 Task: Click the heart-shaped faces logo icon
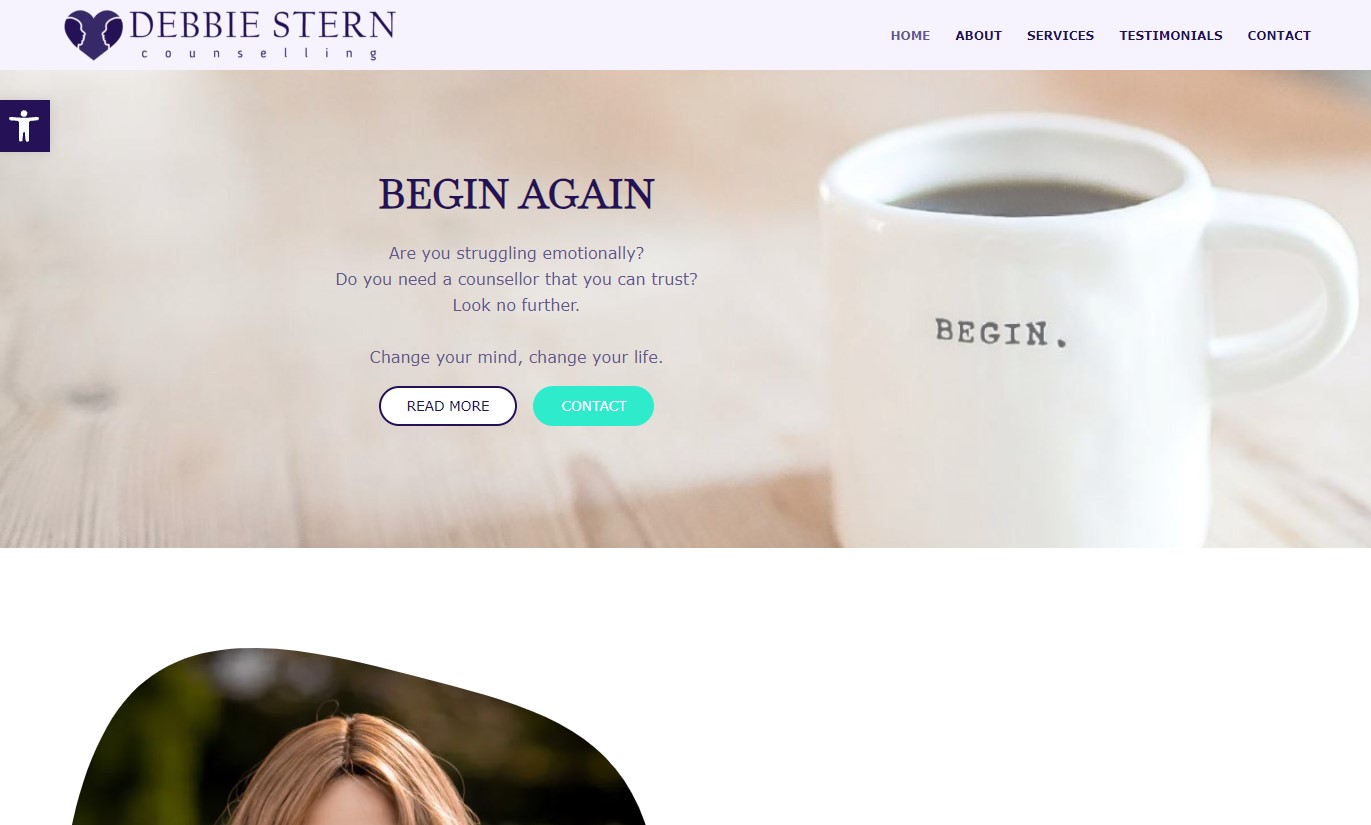[93, 35]
